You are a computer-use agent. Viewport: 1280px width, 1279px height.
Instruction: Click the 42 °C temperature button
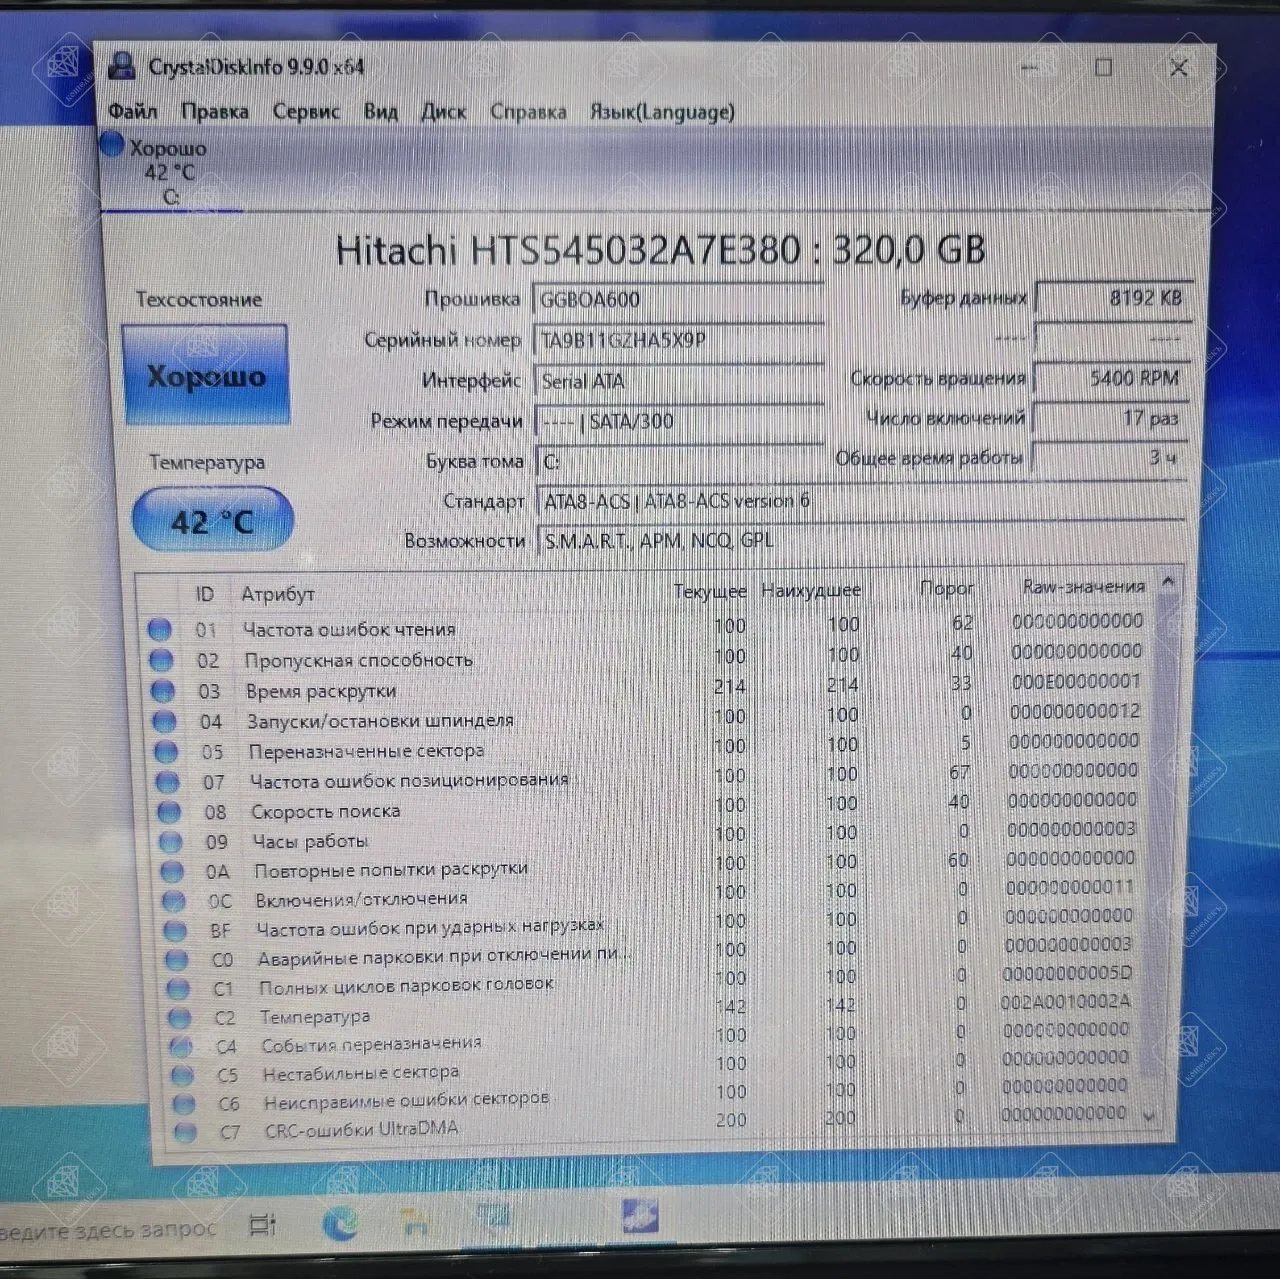point(213,520)
